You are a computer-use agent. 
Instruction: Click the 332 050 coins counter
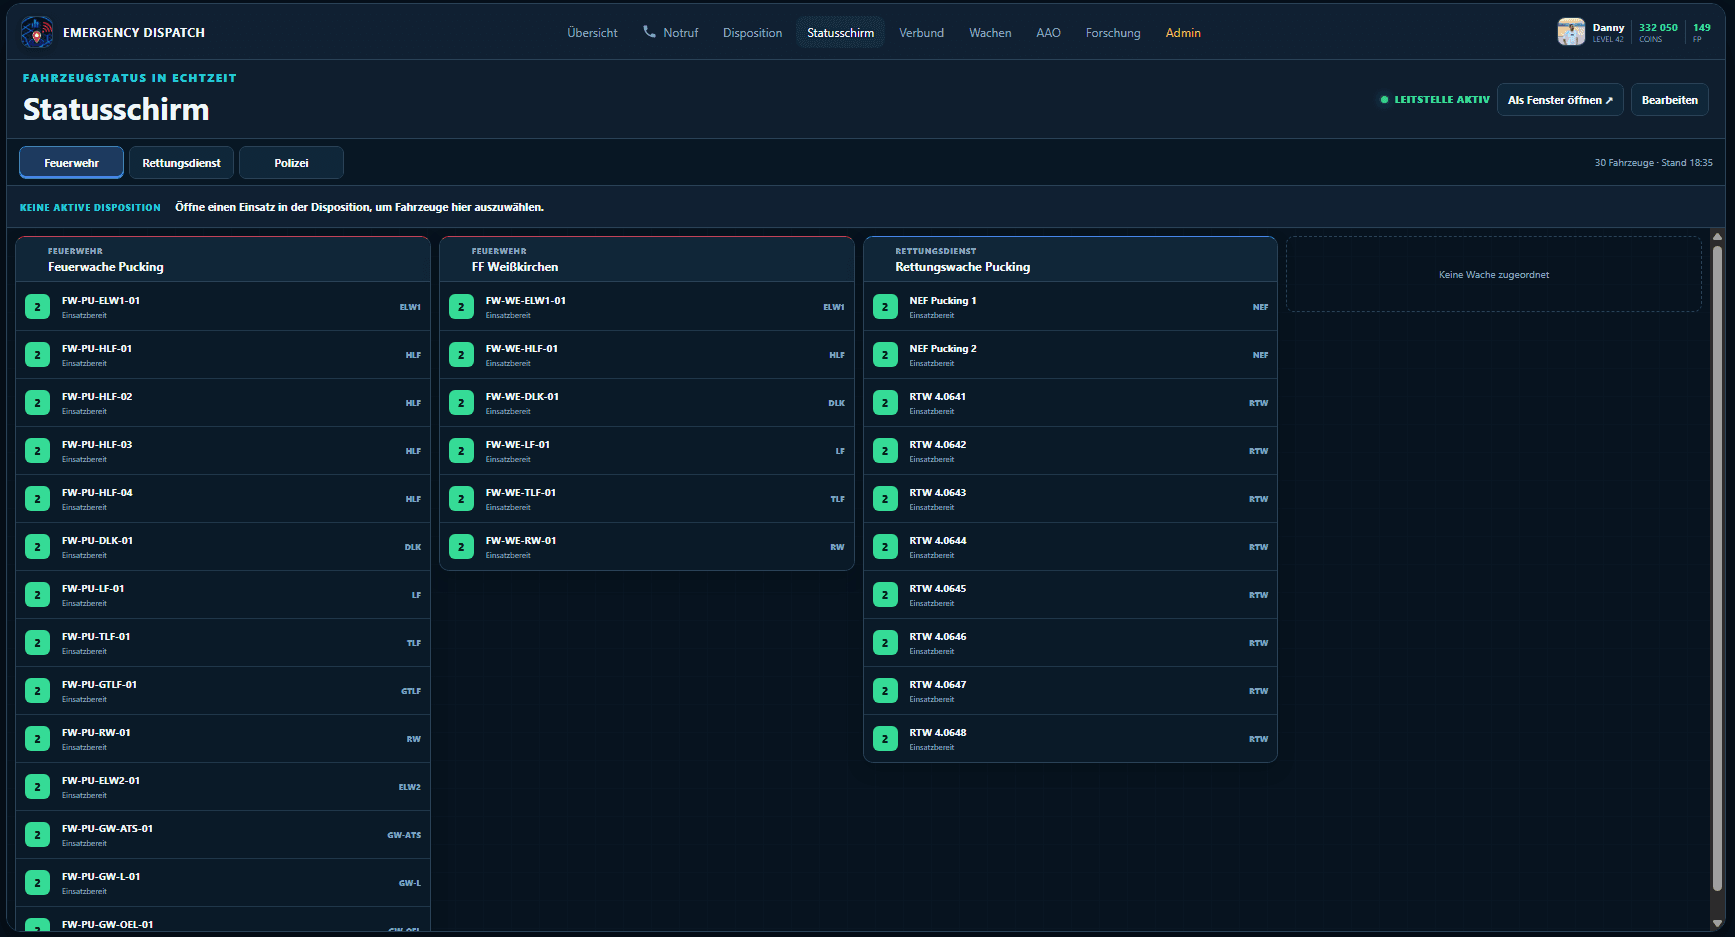click(x=1658, y=33)
